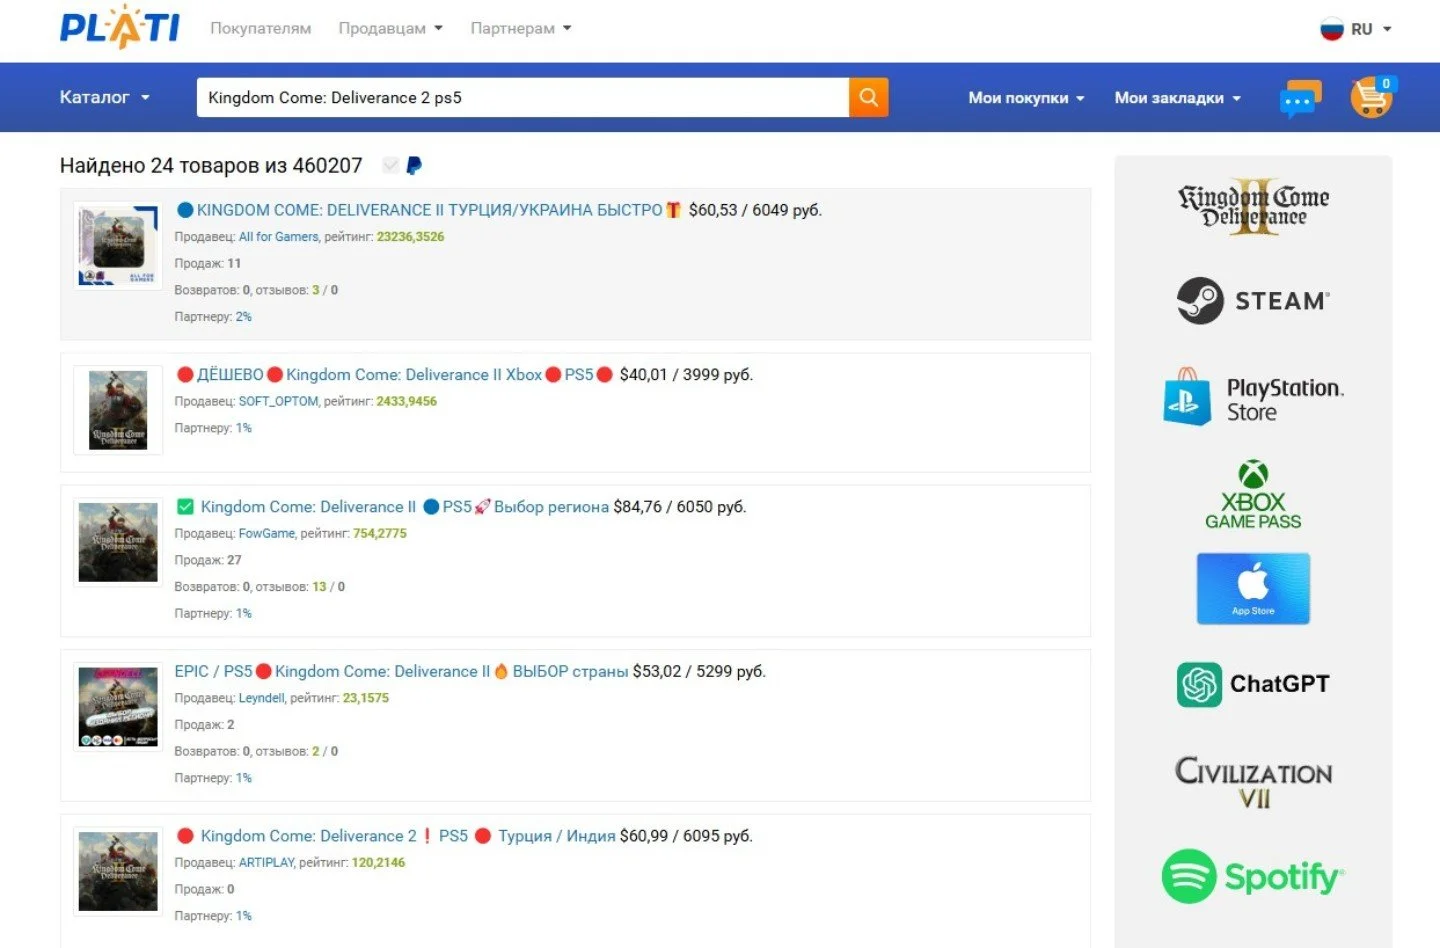Click the PayPal filter icon
The image size is (1440, 948).
tap(414, 165)
